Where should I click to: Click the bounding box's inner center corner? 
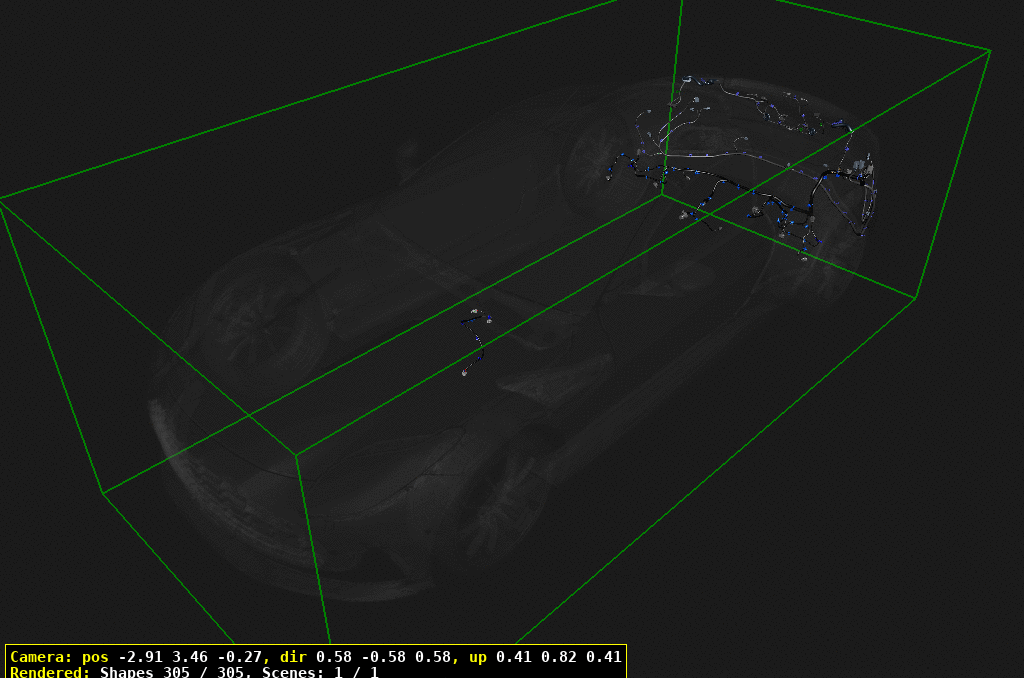661,195
